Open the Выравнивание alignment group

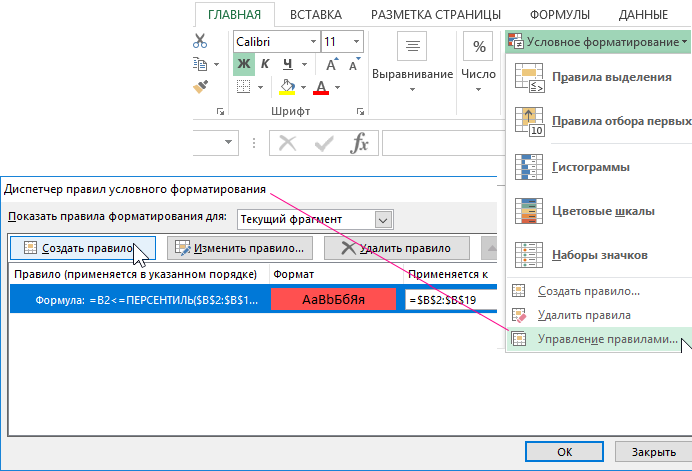point(412,62)
